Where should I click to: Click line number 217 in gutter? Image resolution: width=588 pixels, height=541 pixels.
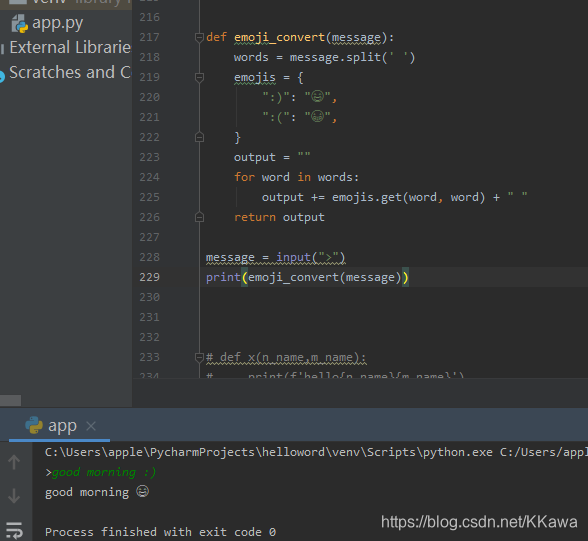[x=149, y=37]
